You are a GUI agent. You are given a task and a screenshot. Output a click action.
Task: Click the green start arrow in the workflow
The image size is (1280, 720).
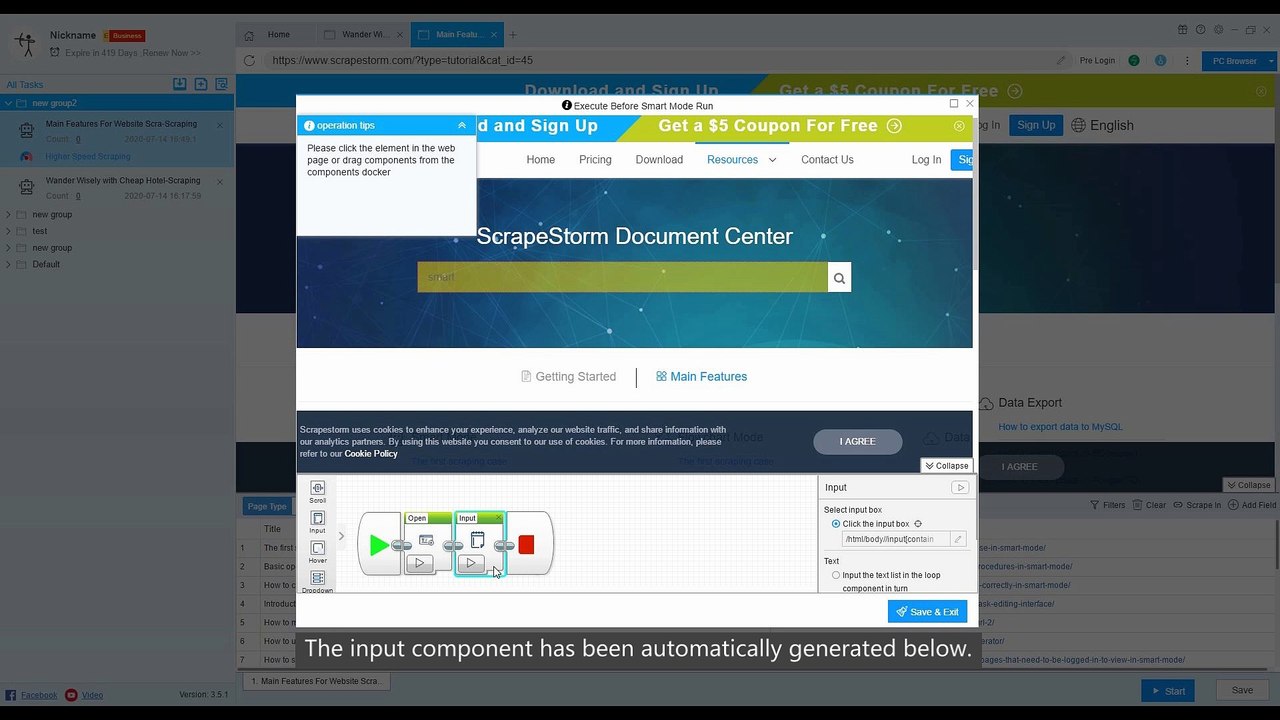379,544
